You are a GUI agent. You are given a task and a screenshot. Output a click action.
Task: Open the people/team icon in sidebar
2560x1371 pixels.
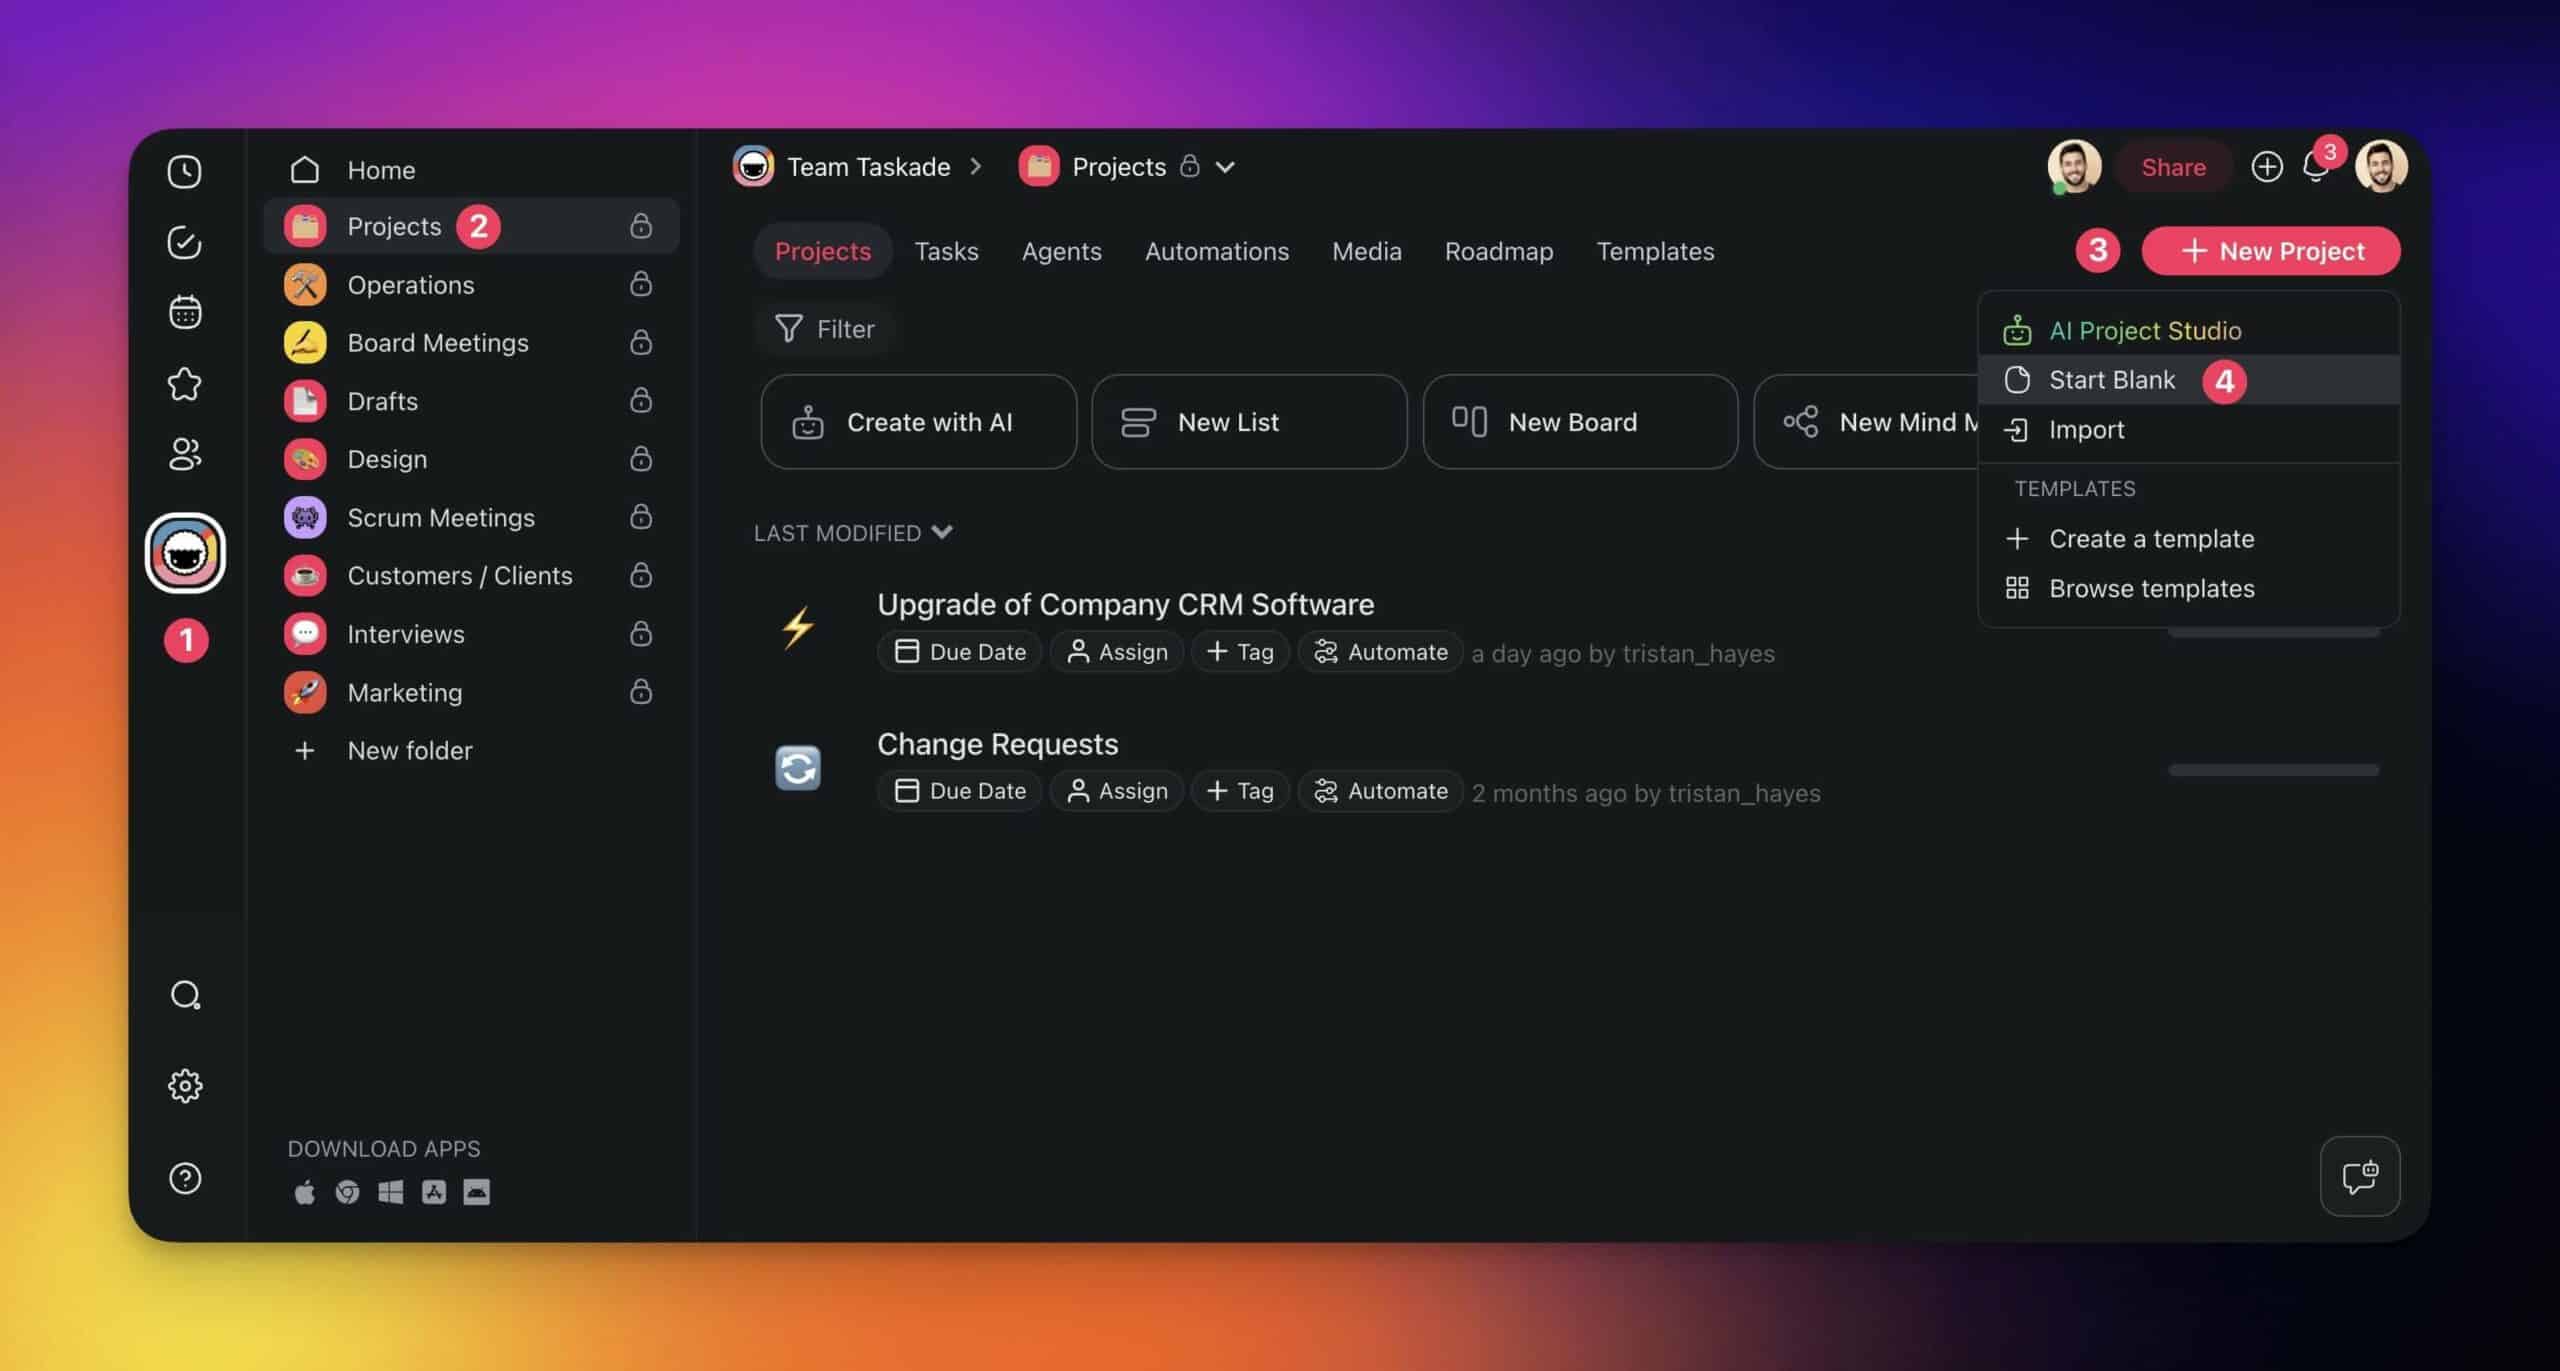[x=184, y=454]
